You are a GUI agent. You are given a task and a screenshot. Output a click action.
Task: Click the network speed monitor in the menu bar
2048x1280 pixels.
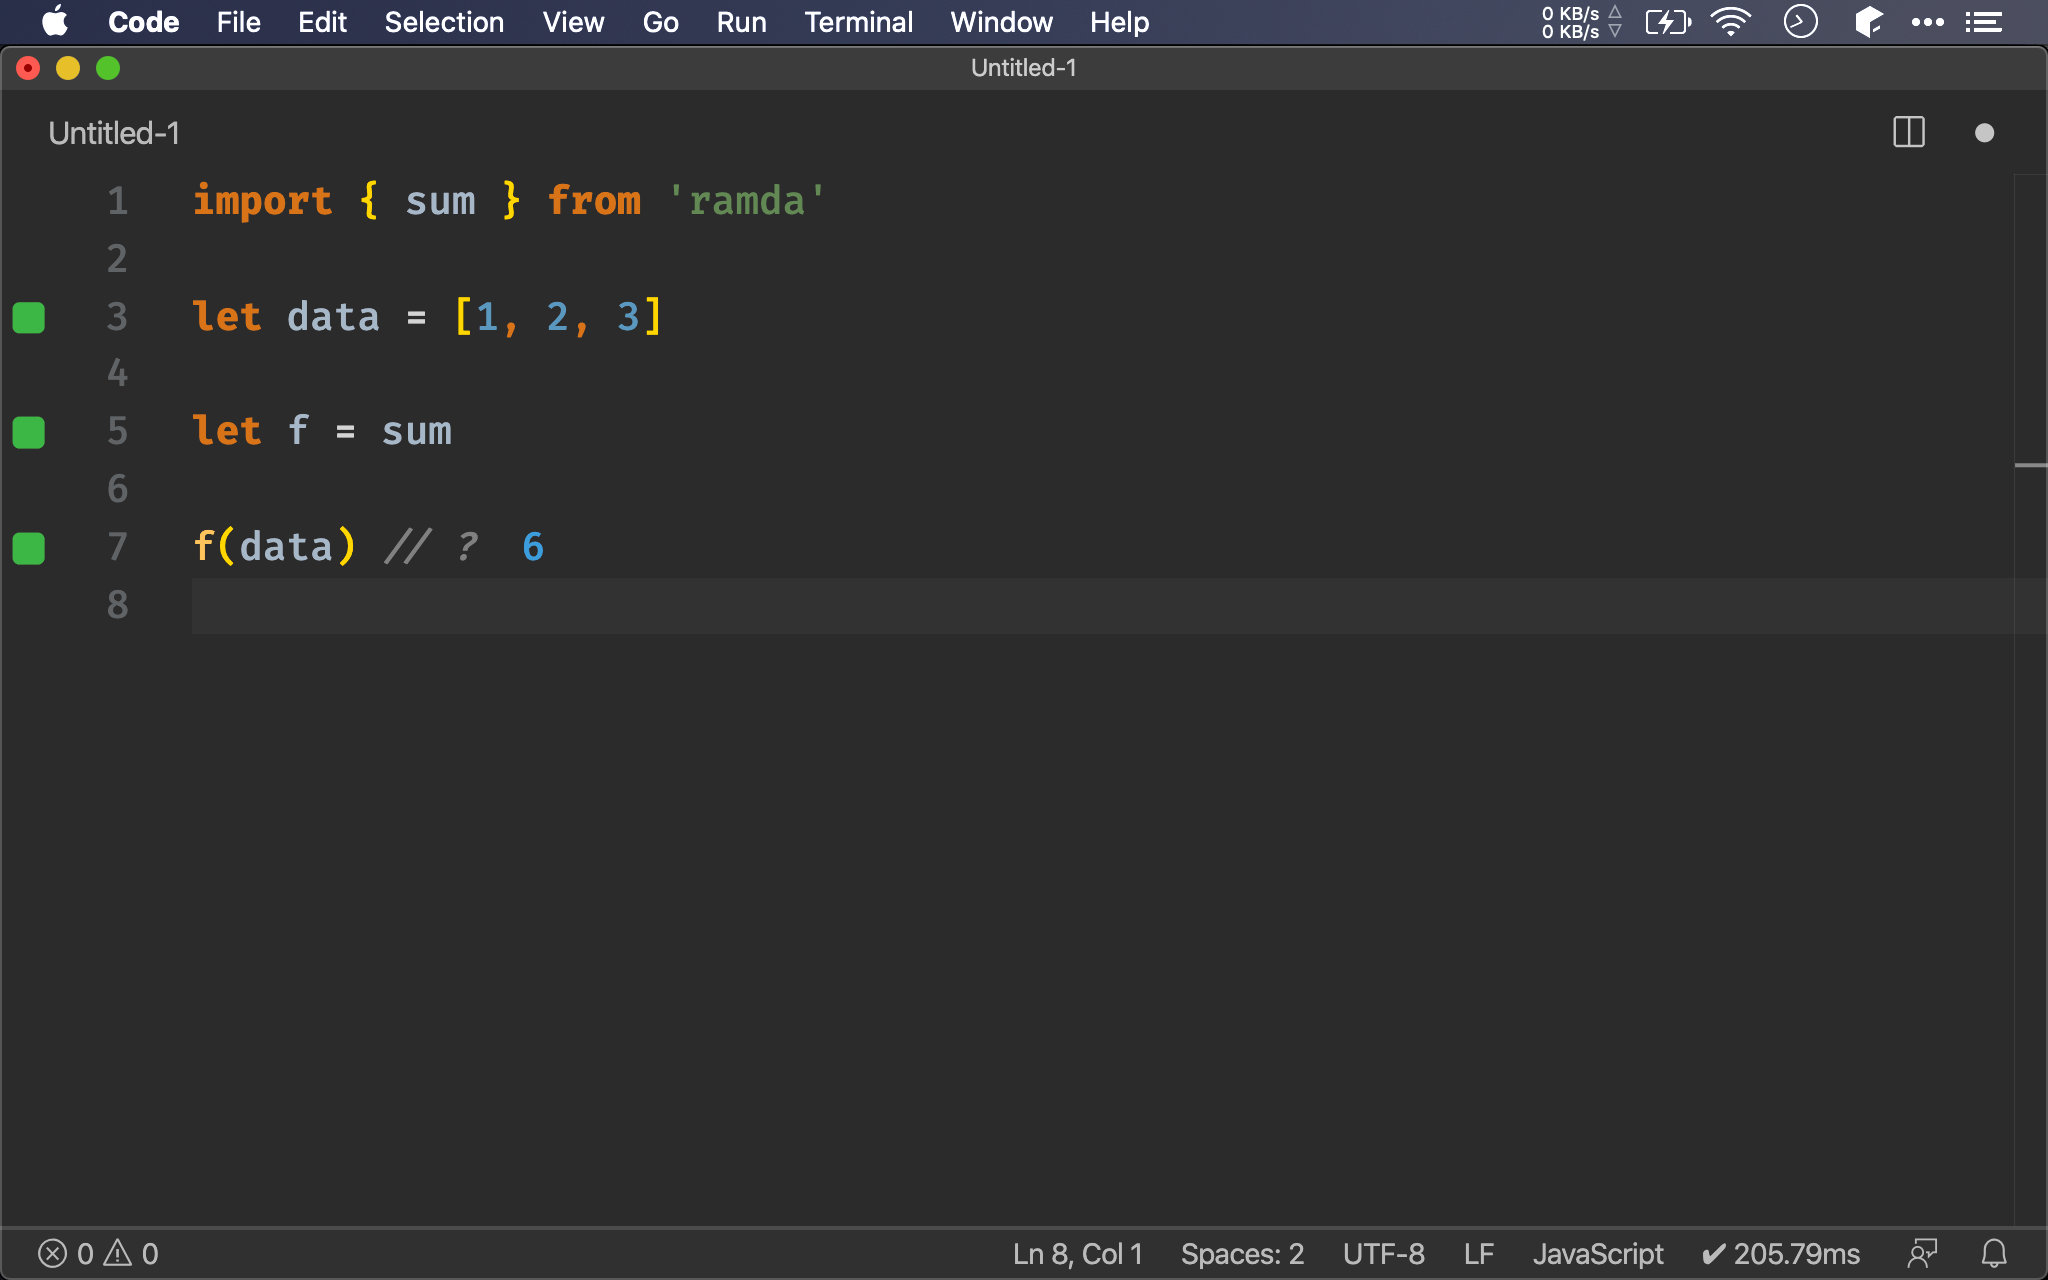point(1581,22)
